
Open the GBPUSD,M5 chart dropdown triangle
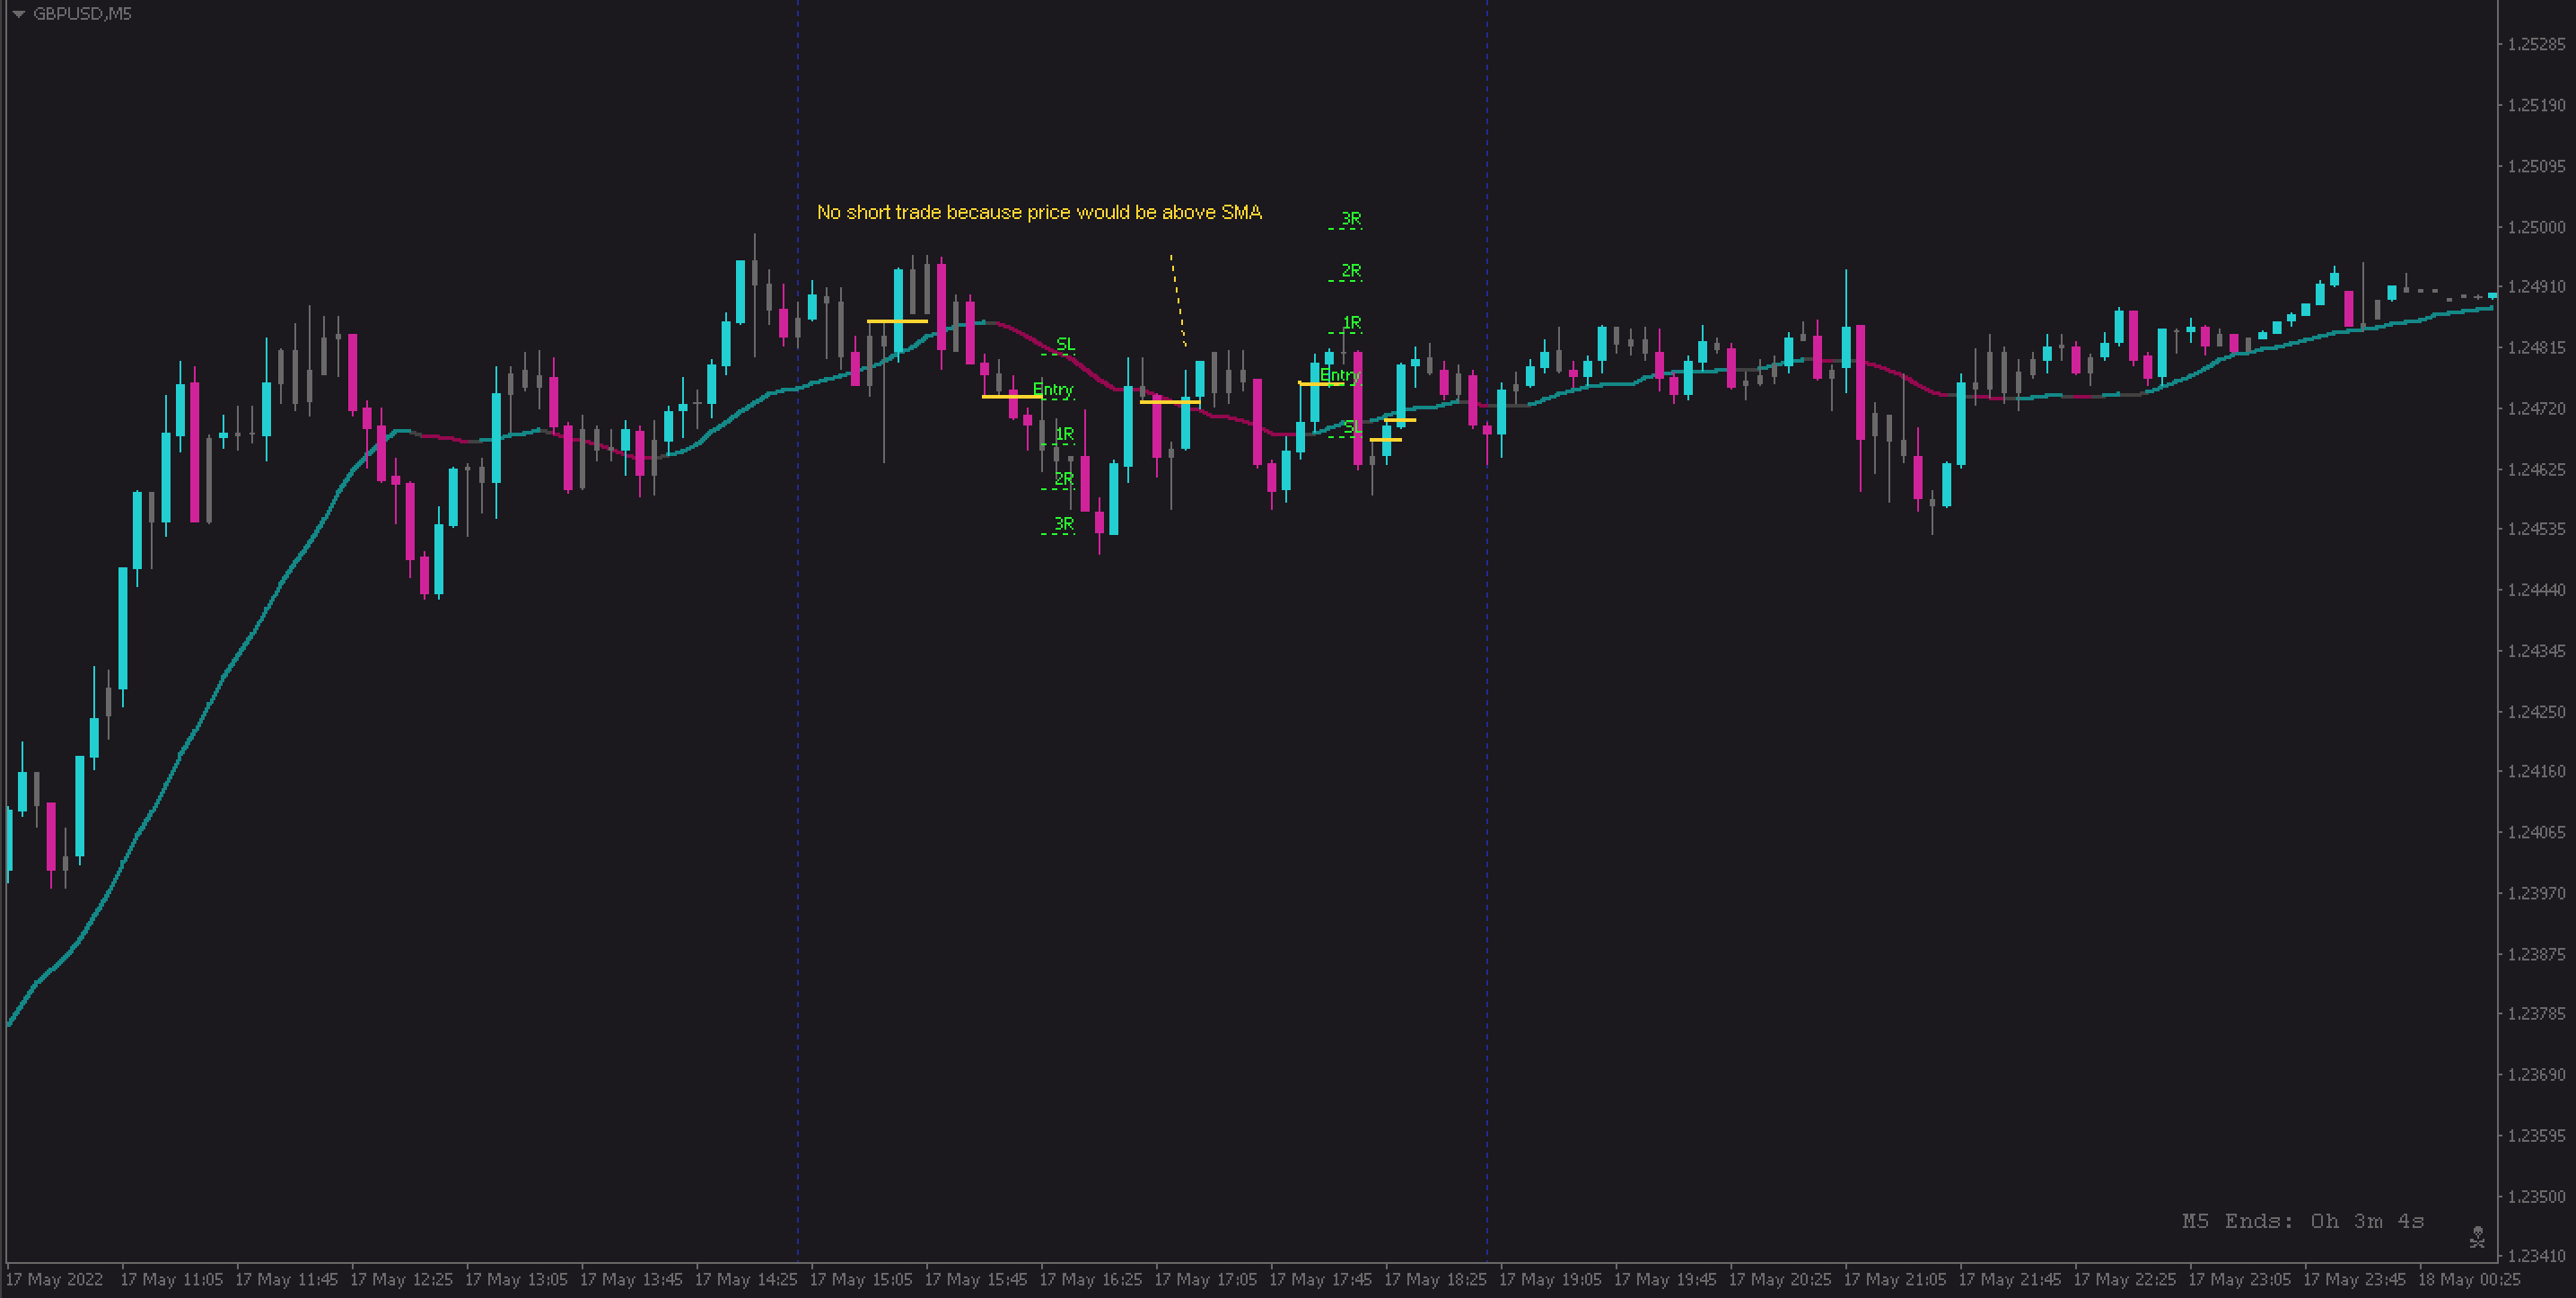coord(18,14)
